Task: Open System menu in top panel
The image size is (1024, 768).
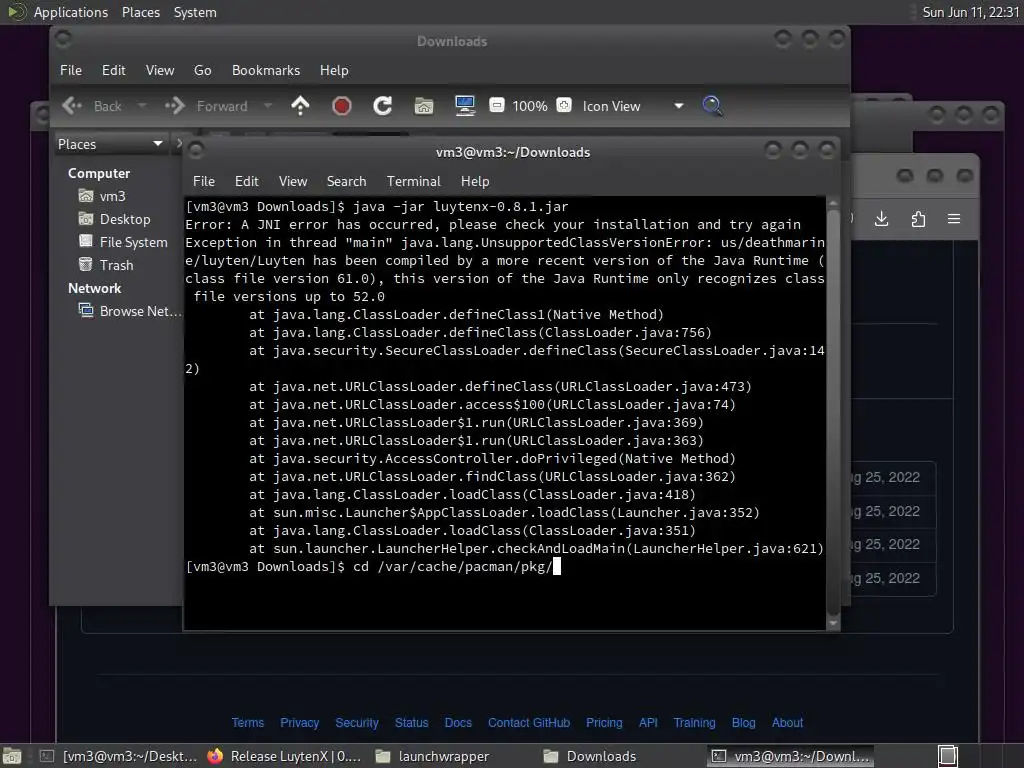Action: (x=195, y=12)
